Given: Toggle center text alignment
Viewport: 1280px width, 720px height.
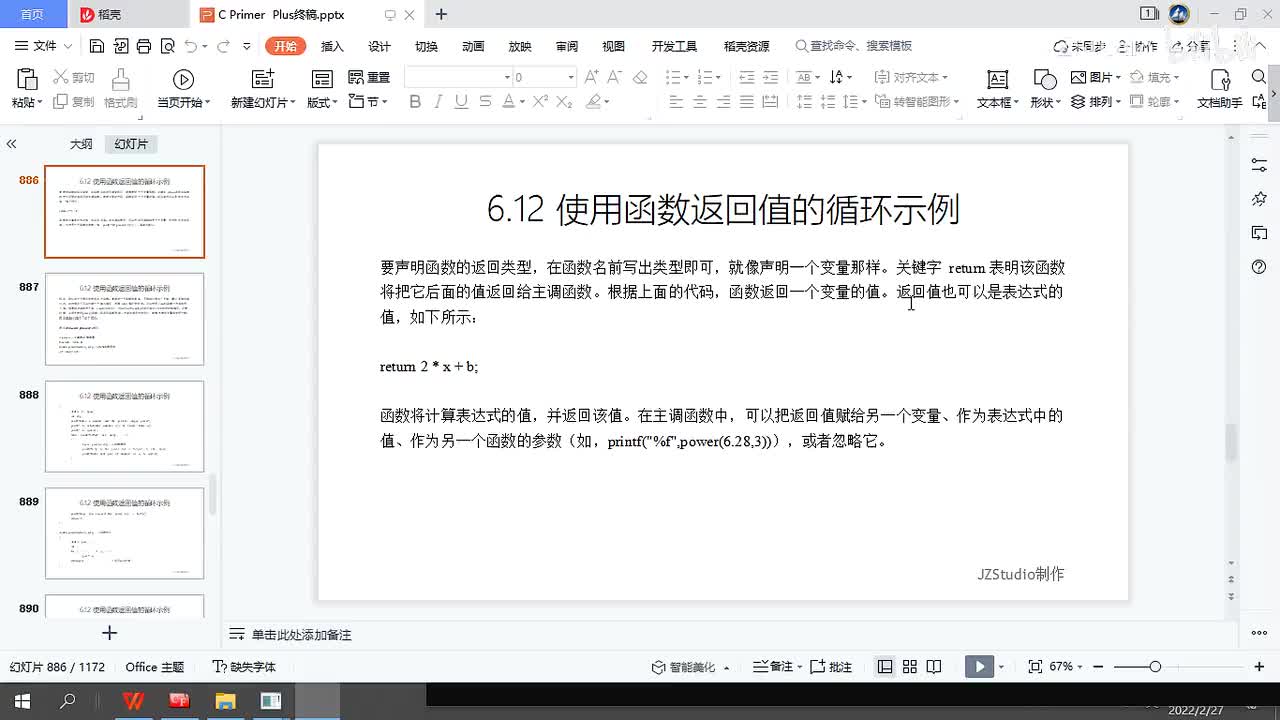Looking at the screenshot, I should coord(700,101).
